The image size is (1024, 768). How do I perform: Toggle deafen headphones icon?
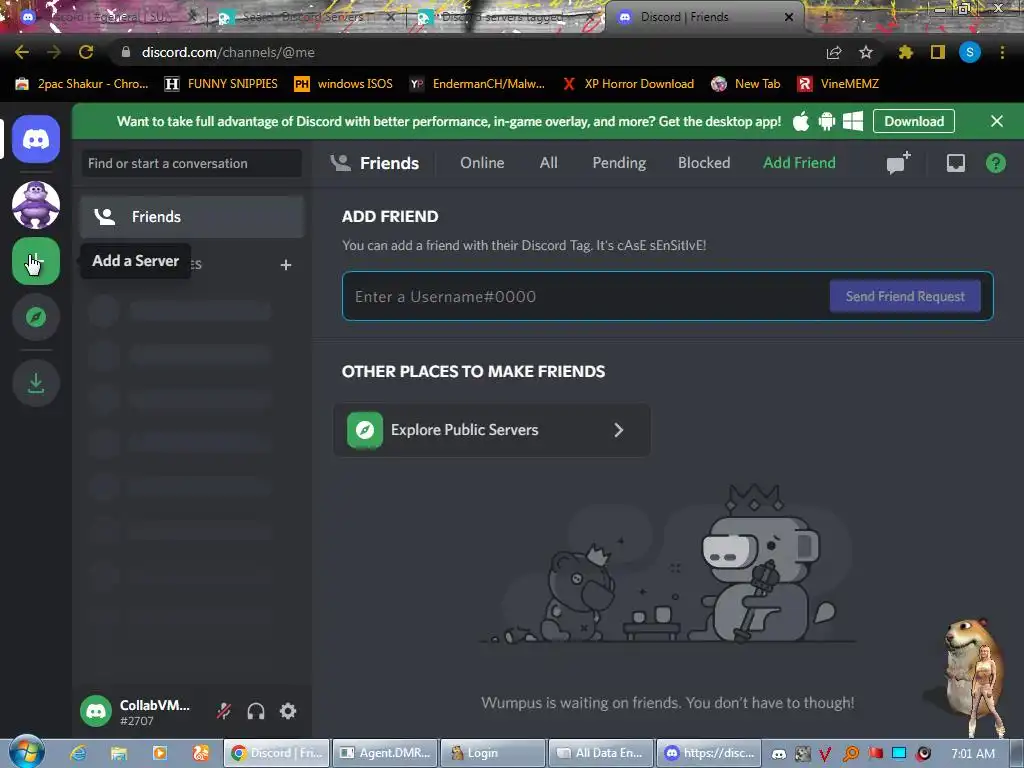tap(256, 711)
